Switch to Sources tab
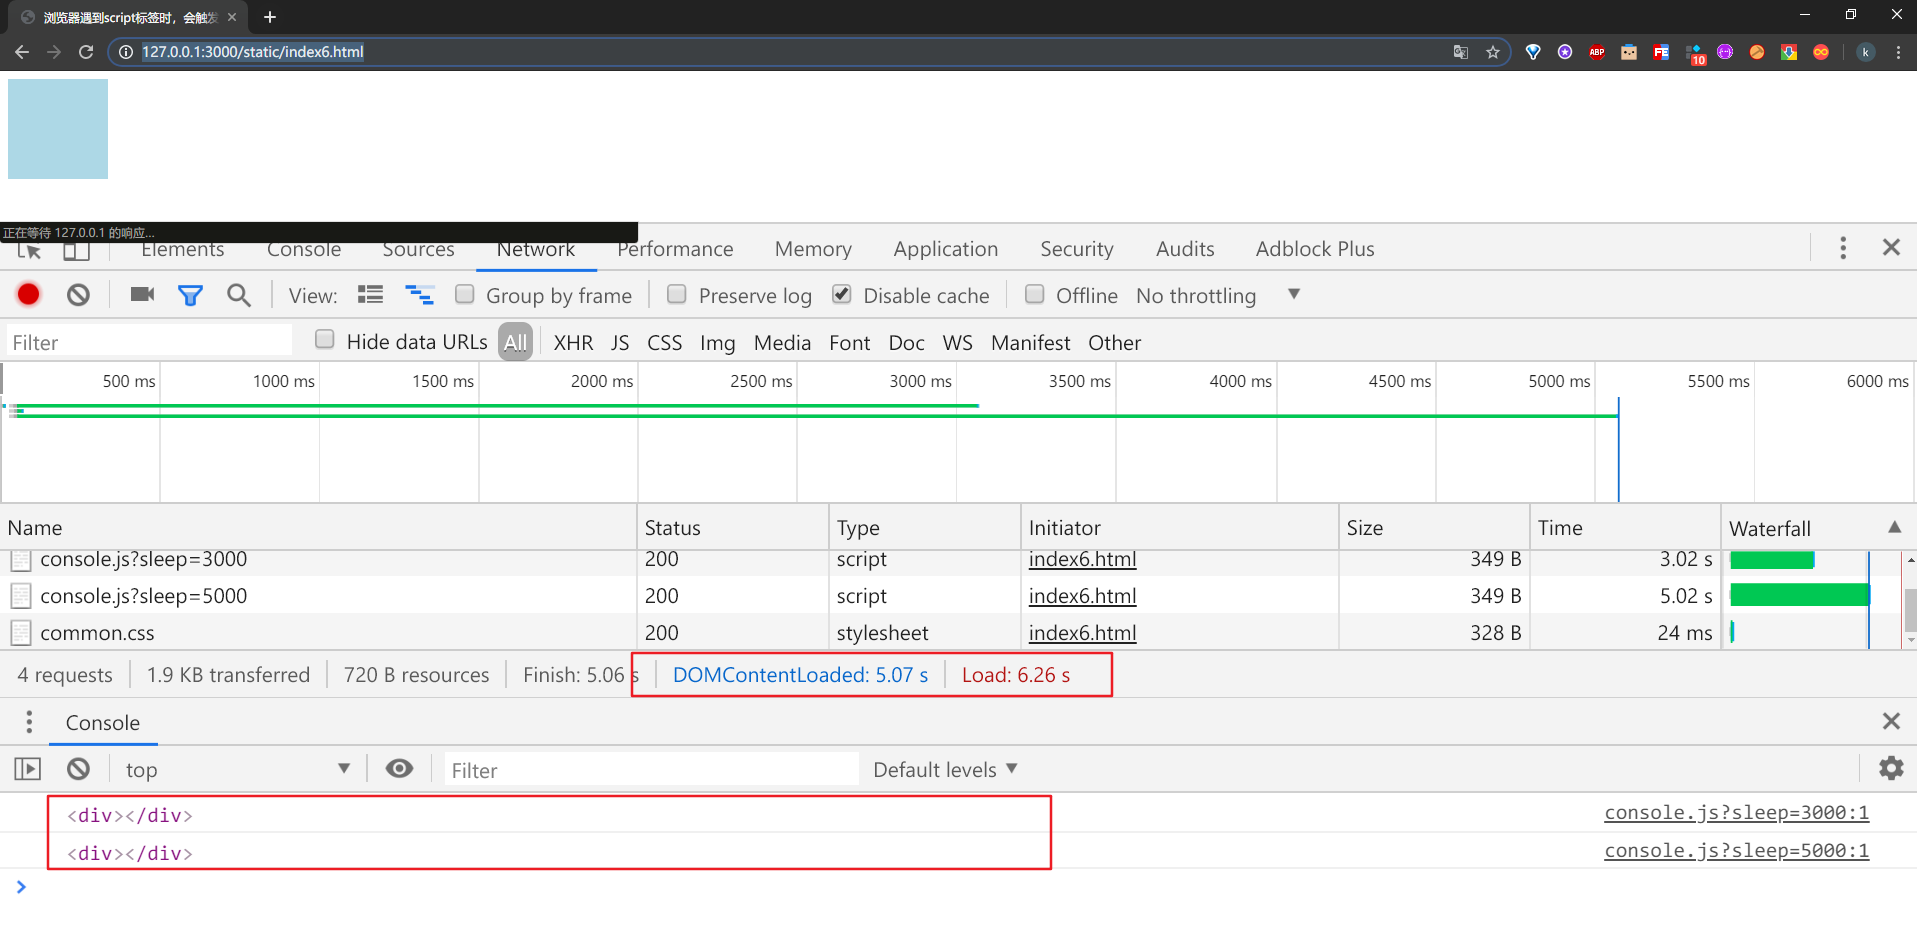 pos(418,250)
